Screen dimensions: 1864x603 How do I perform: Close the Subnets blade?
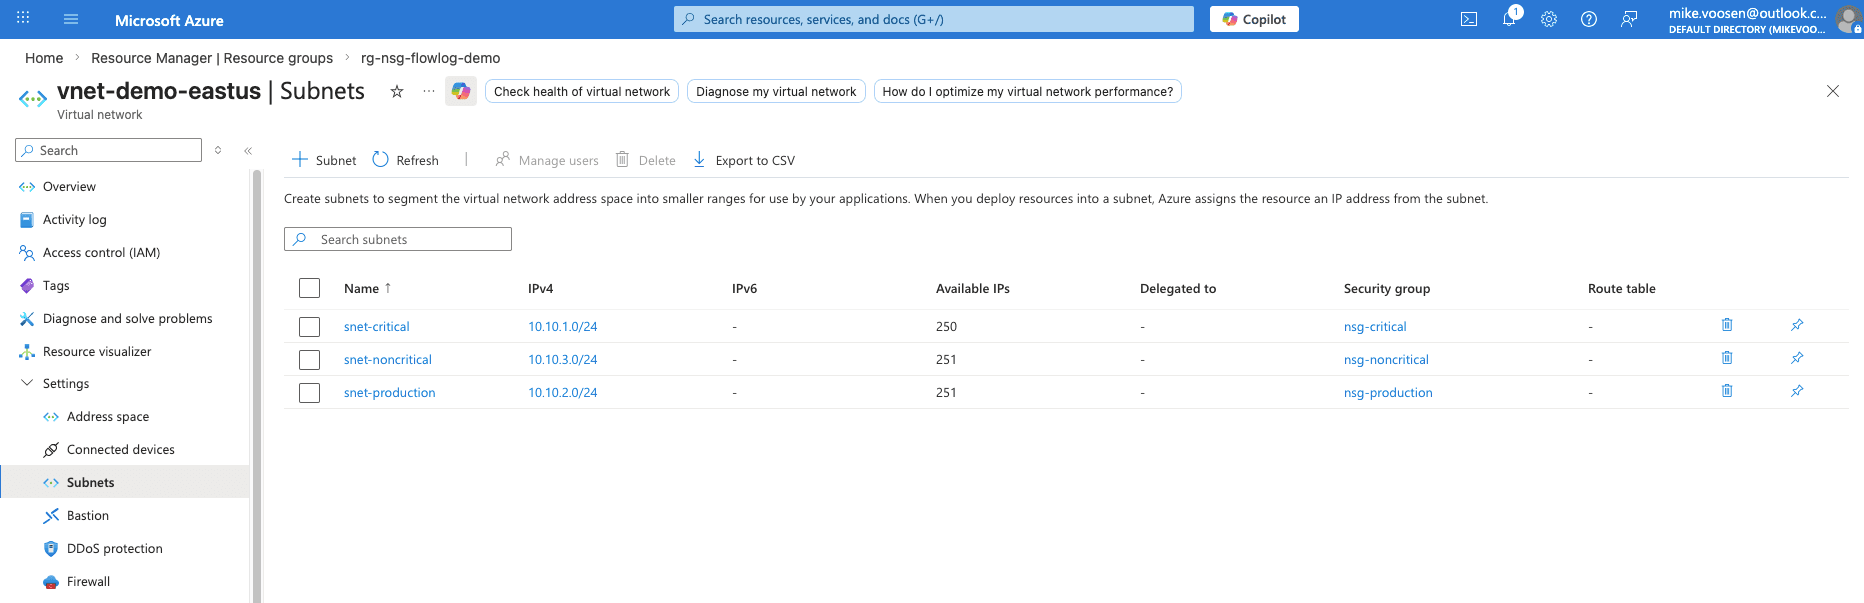pos(1833,91)
